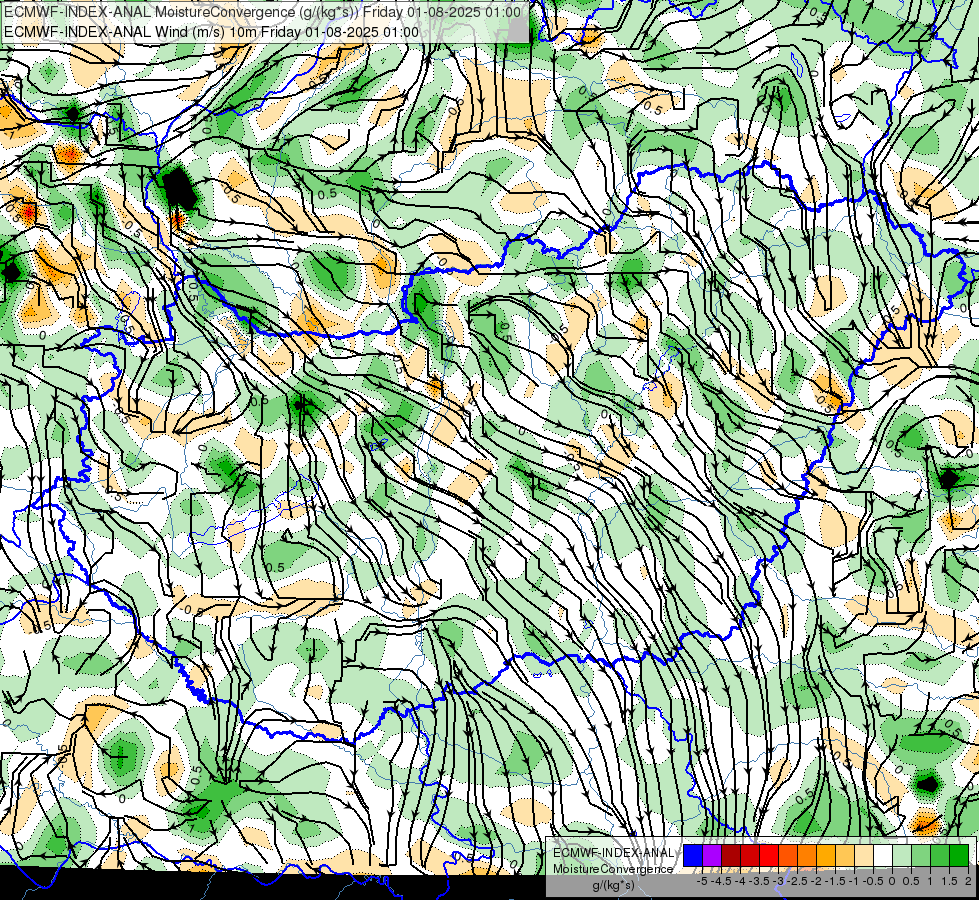Click the -4.5 tick label on color scale
This screenshot has height=900, width=979.
click(722, 881)
